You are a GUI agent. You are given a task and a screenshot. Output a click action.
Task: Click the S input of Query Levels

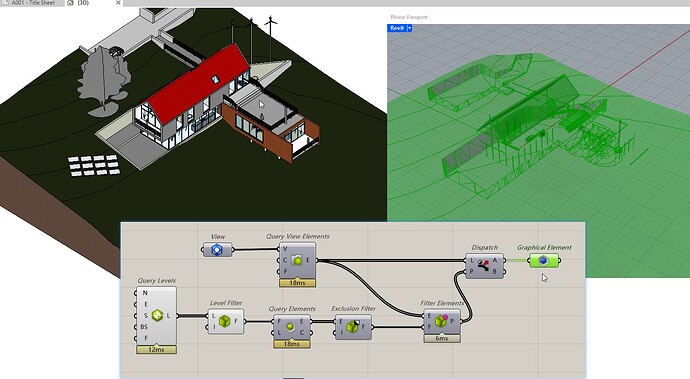click(x=146, y=316)
